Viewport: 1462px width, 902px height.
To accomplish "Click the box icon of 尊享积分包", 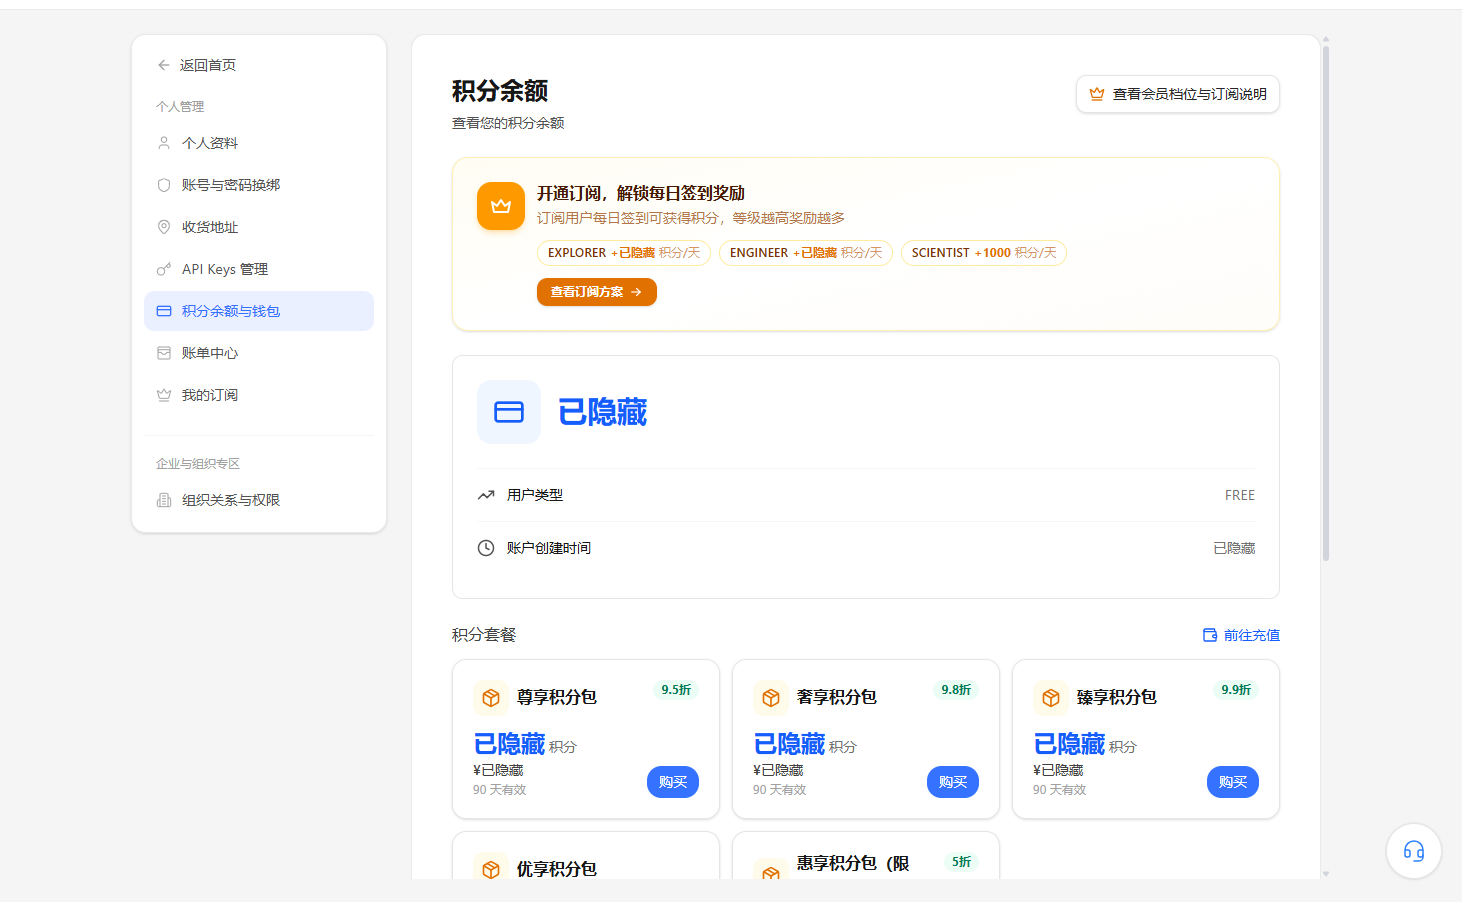I will [x=491, y=697].
